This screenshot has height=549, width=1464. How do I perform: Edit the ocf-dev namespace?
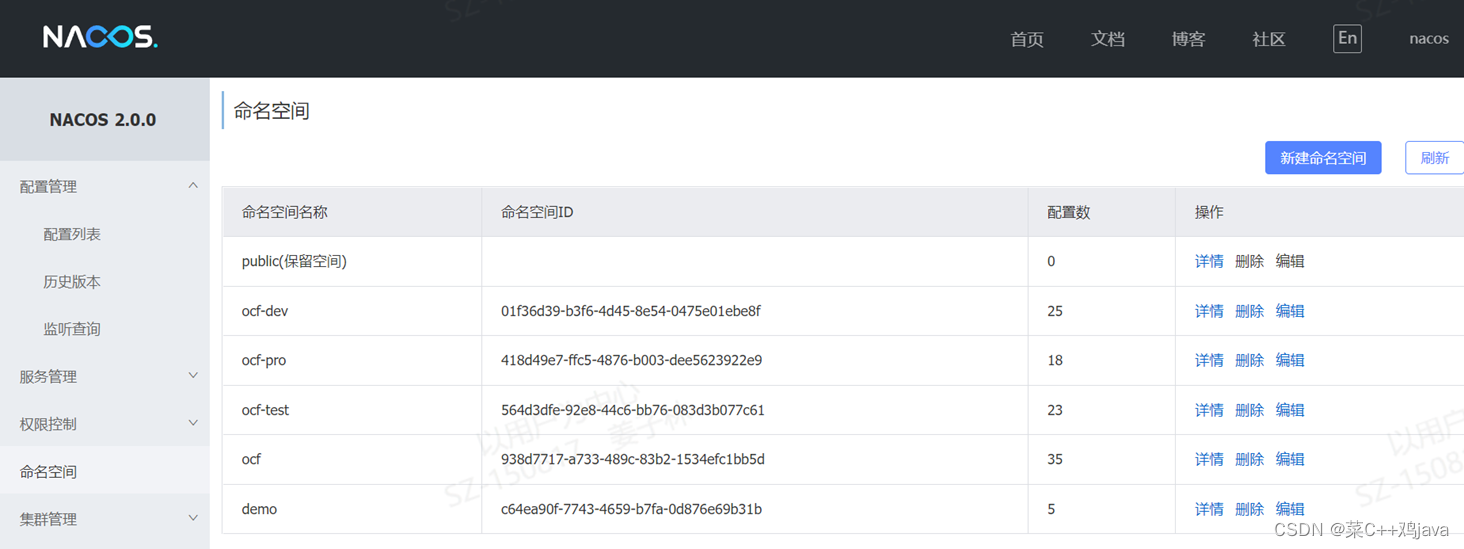tap(1290, 311)
